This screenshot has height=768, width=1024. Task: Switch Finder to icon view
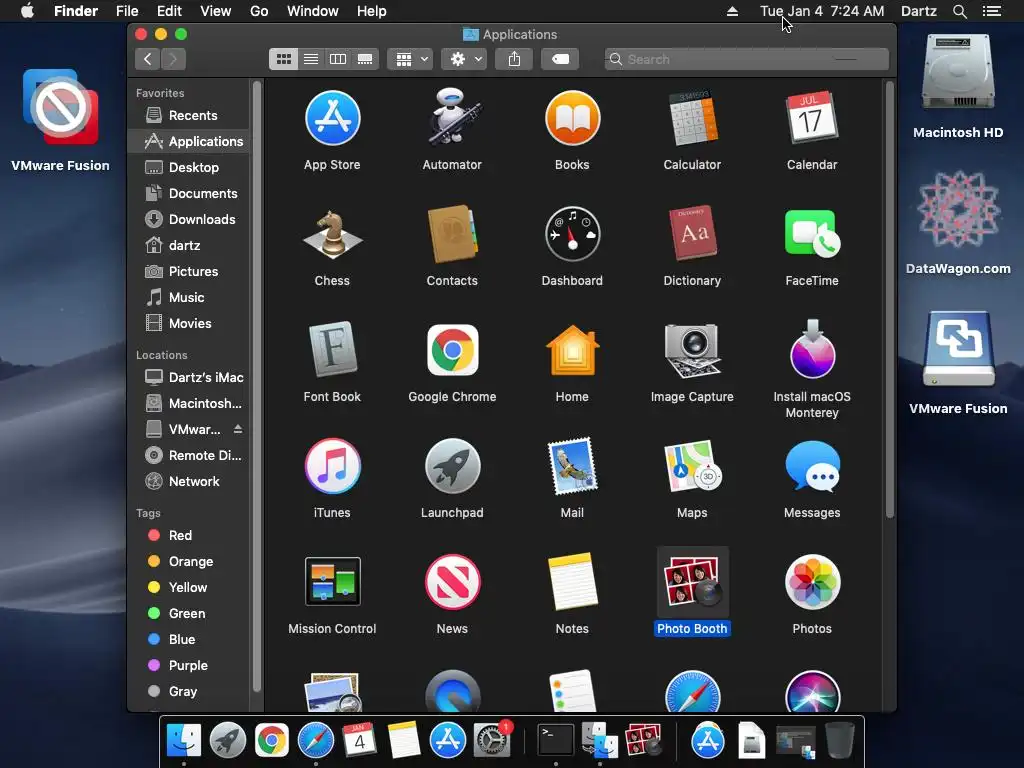(283, 59)
